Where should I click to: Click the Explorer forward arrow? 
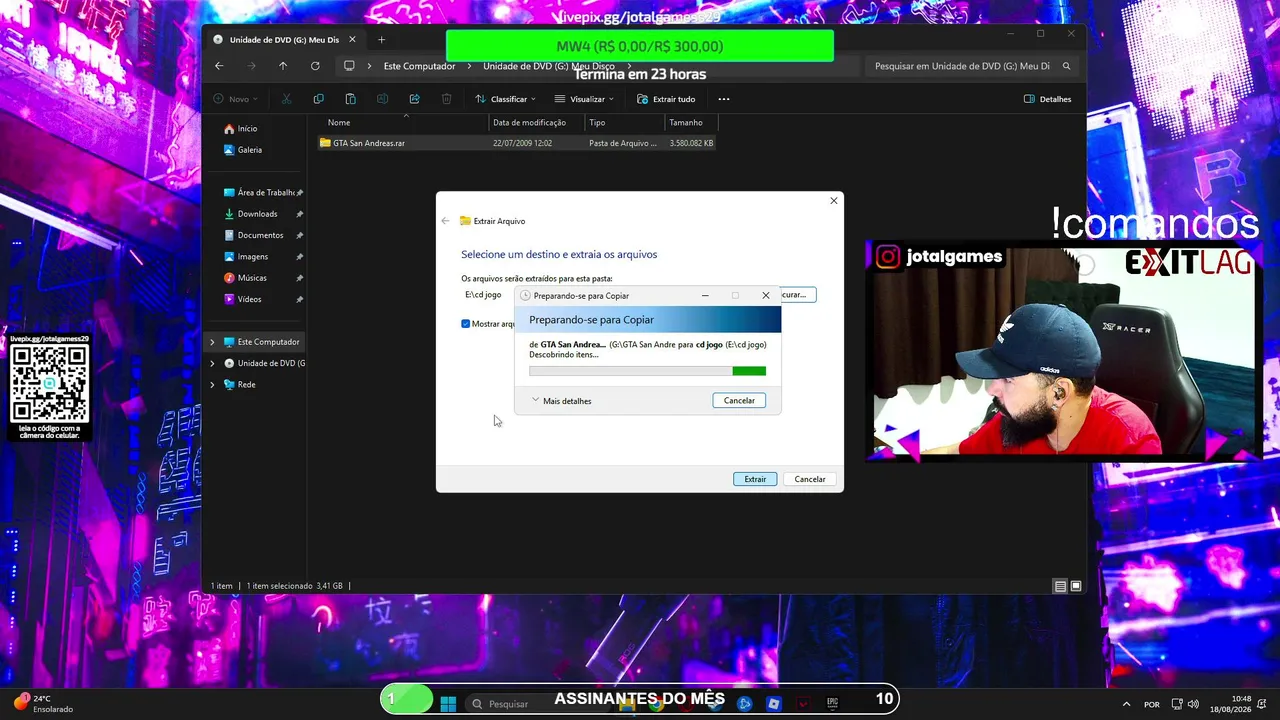point(251,66)
